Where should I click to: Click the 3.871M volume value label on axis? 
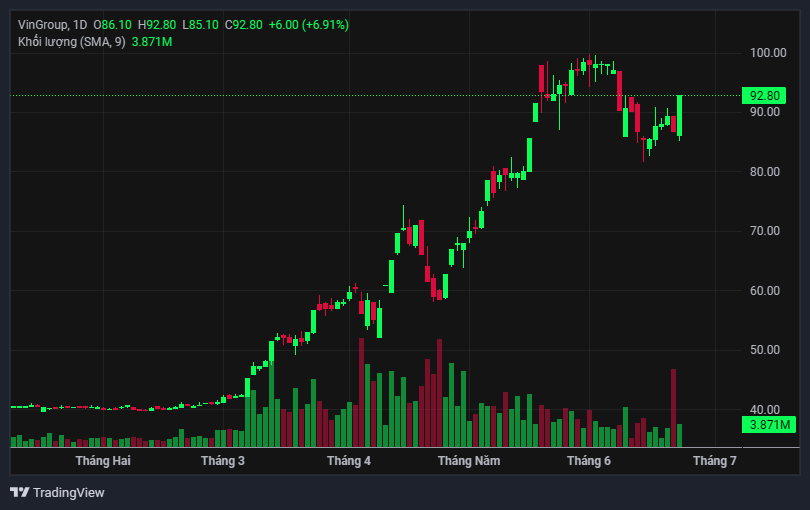[769, 425]
